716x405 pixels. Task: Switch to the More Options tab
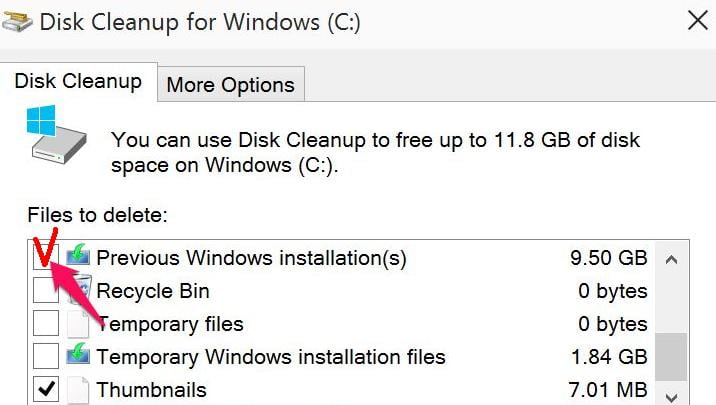(x=230, y=85)
